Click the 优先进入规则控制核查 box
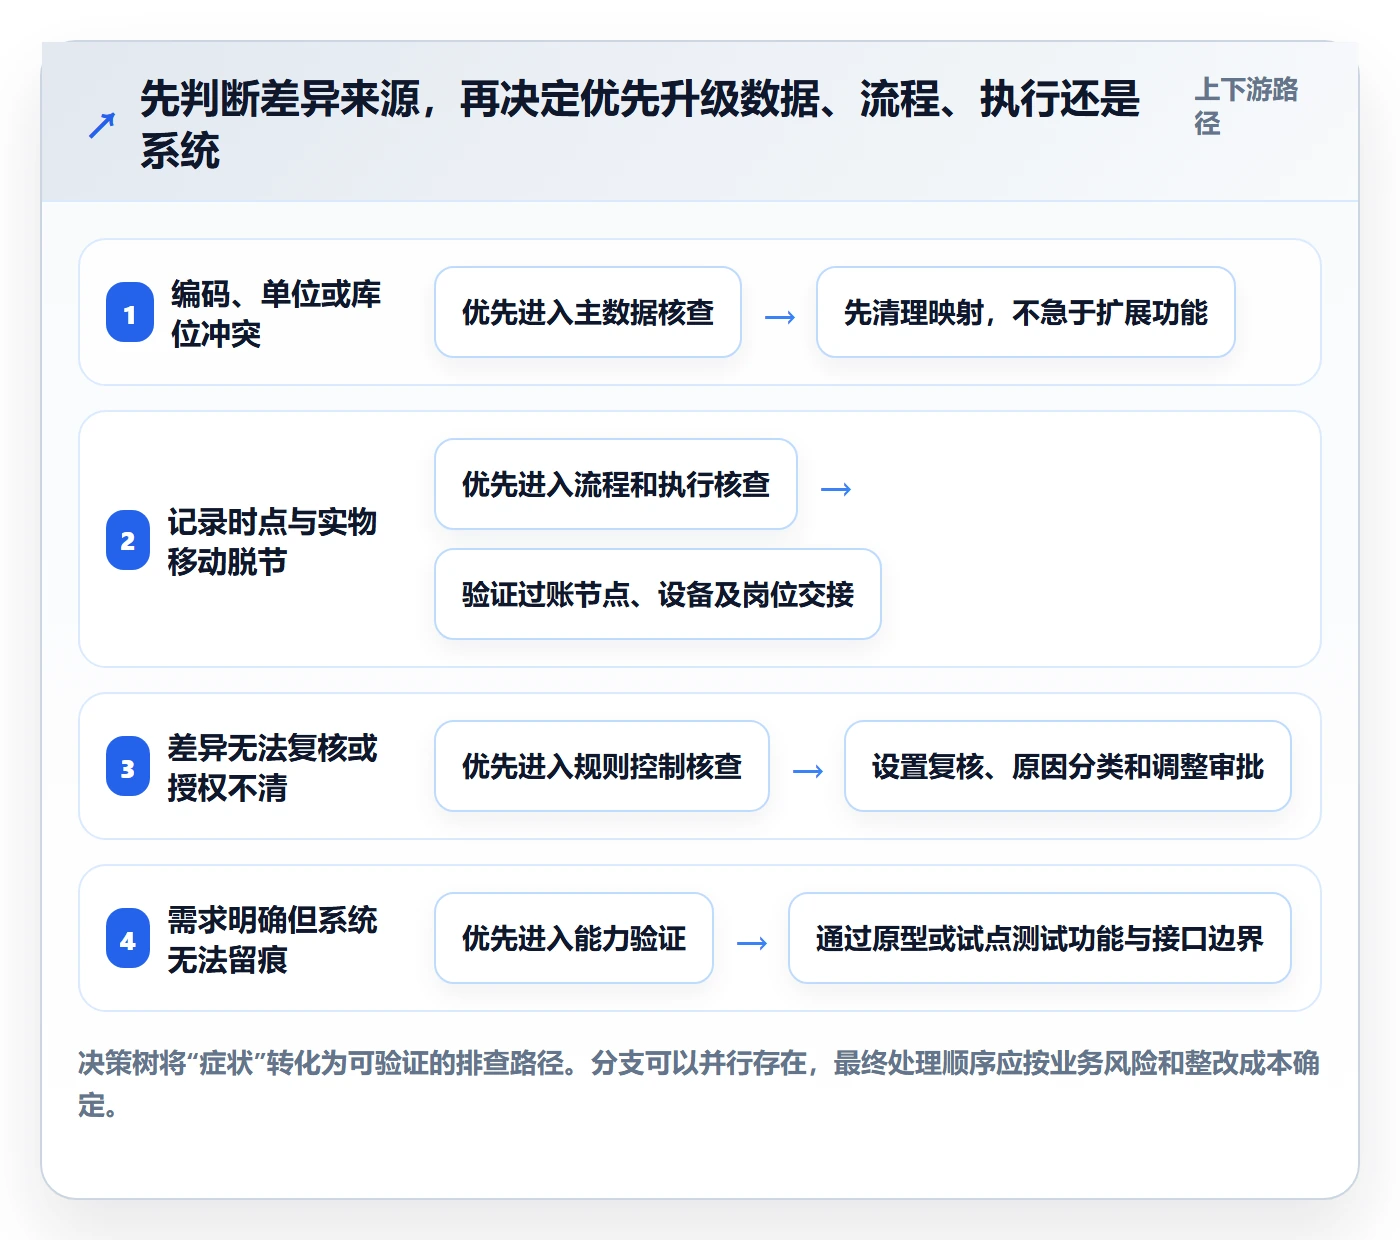 coord(602,766)
